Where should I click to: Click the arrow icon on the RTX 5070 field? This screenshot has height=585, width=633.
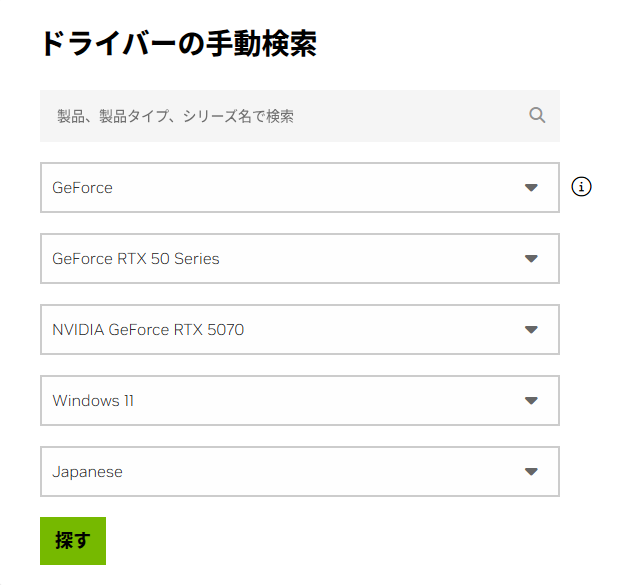point(531,330)
